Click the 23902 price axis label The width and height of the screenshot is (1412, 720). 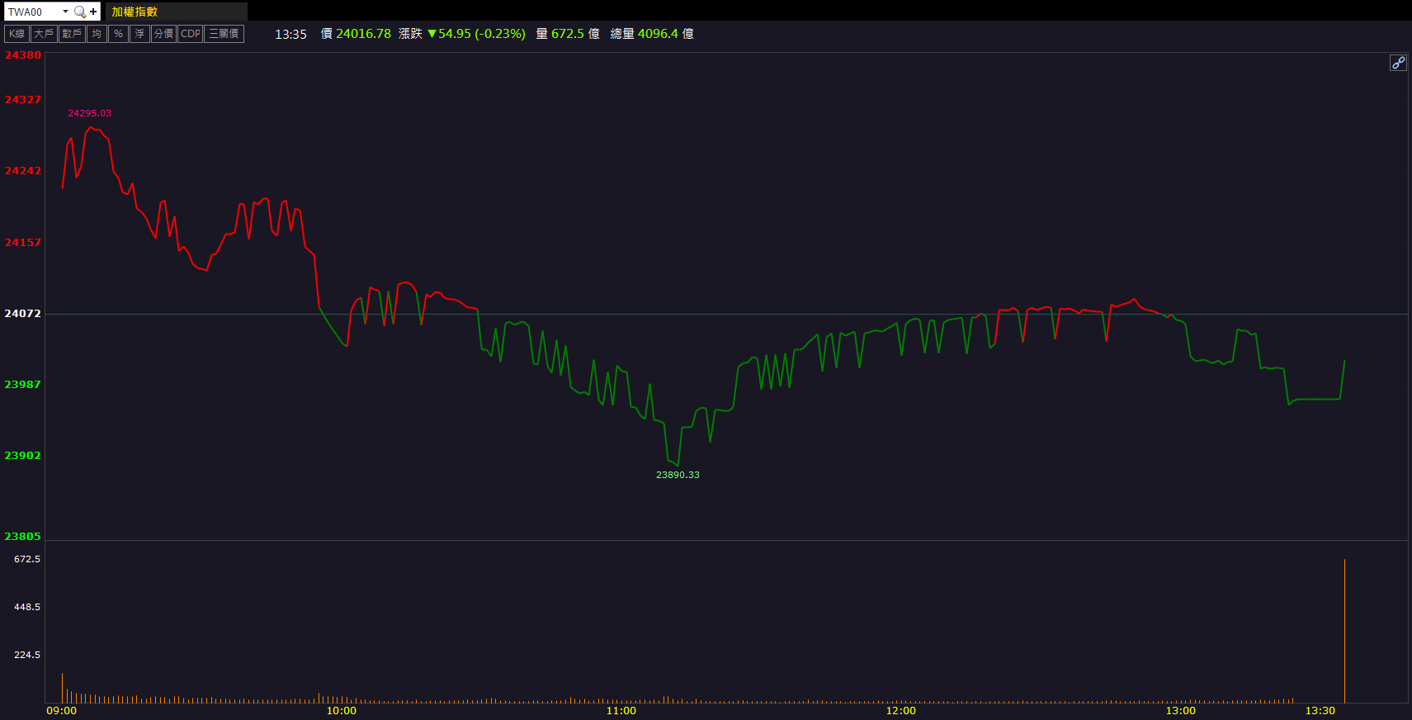(23, 455)
